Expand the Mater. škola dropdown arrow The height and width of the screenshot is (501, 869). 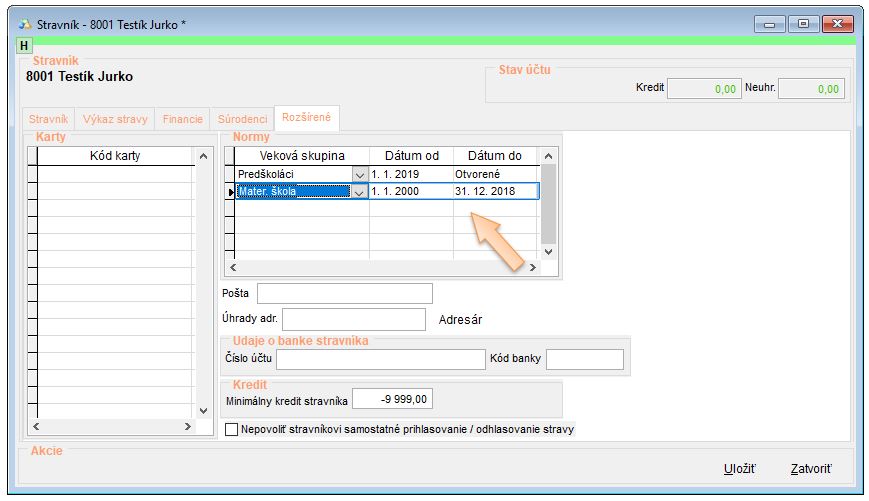coord(360,192)
